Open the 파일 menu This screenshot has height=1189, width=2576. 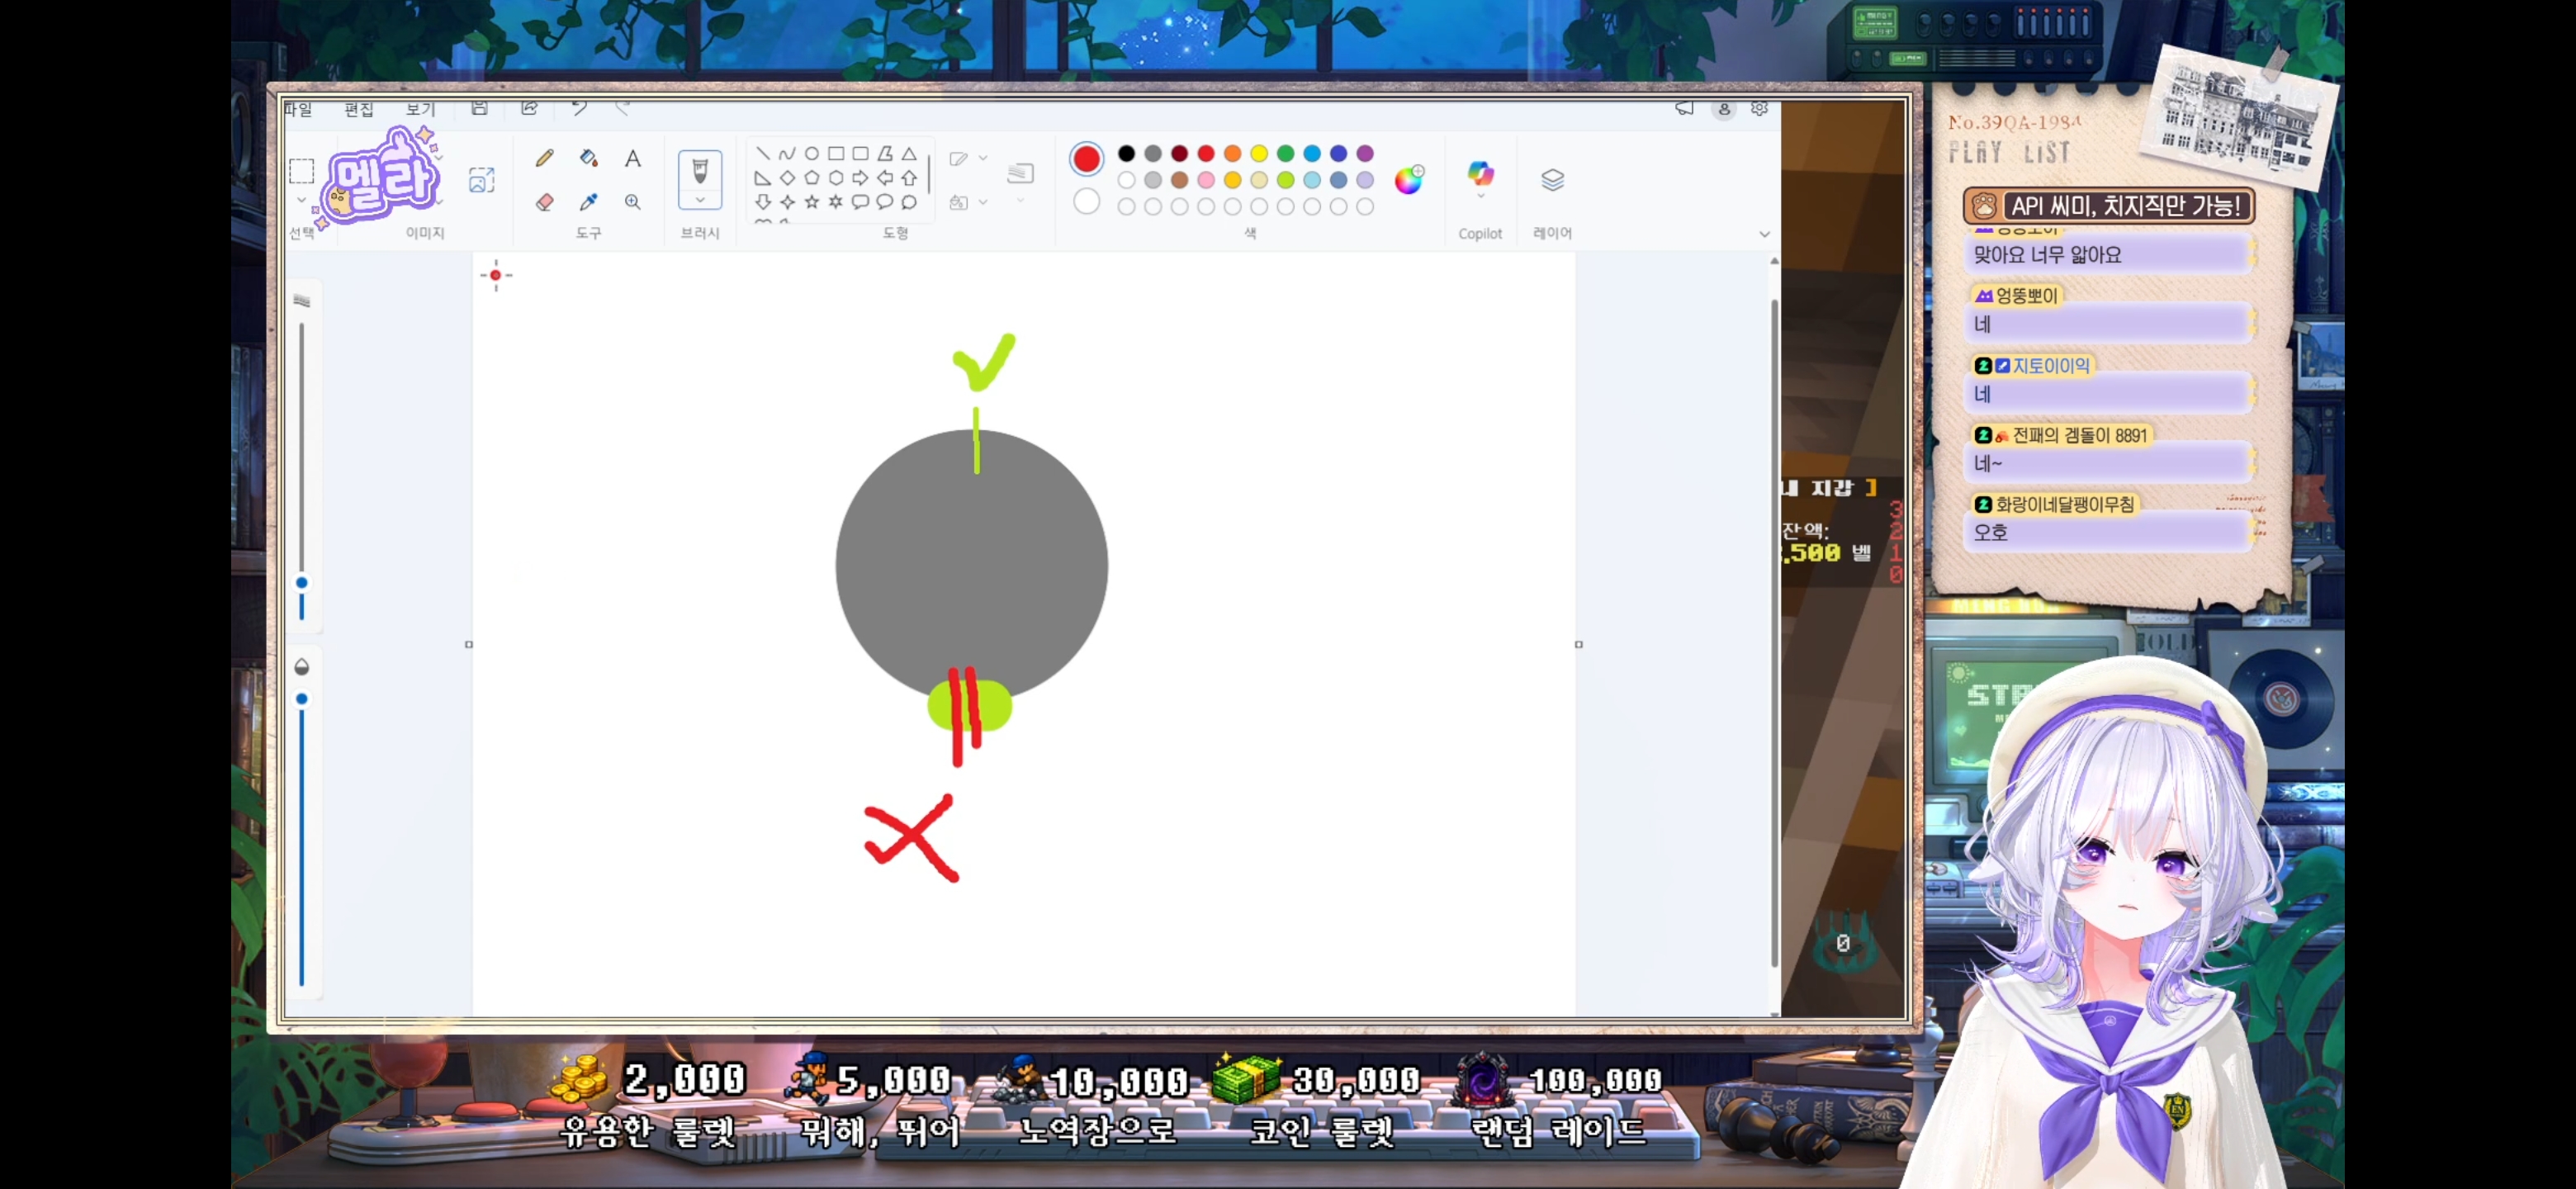point(298,109)
